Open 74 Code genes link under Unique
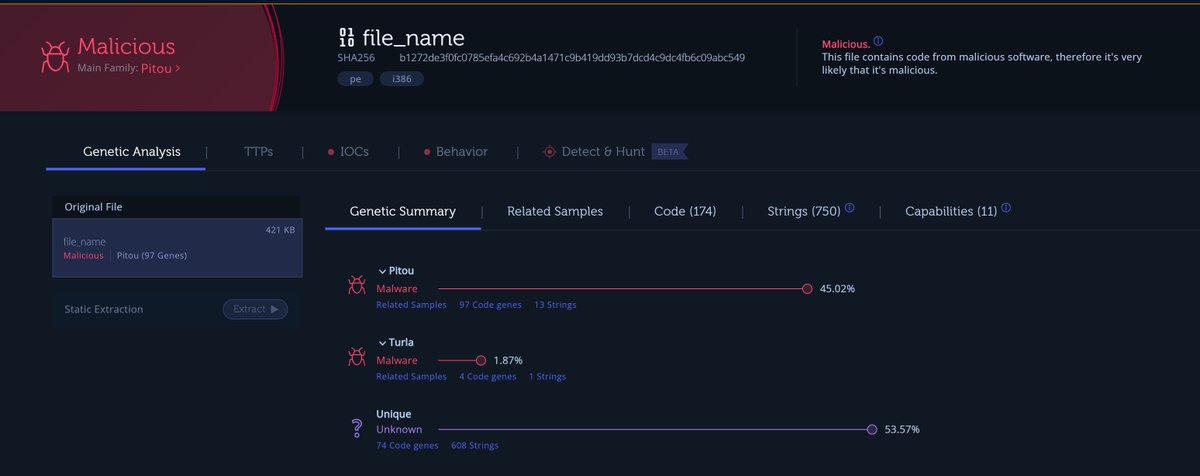Image resolution: width=1200 pixels, height=476 pixels. [407, 445]
